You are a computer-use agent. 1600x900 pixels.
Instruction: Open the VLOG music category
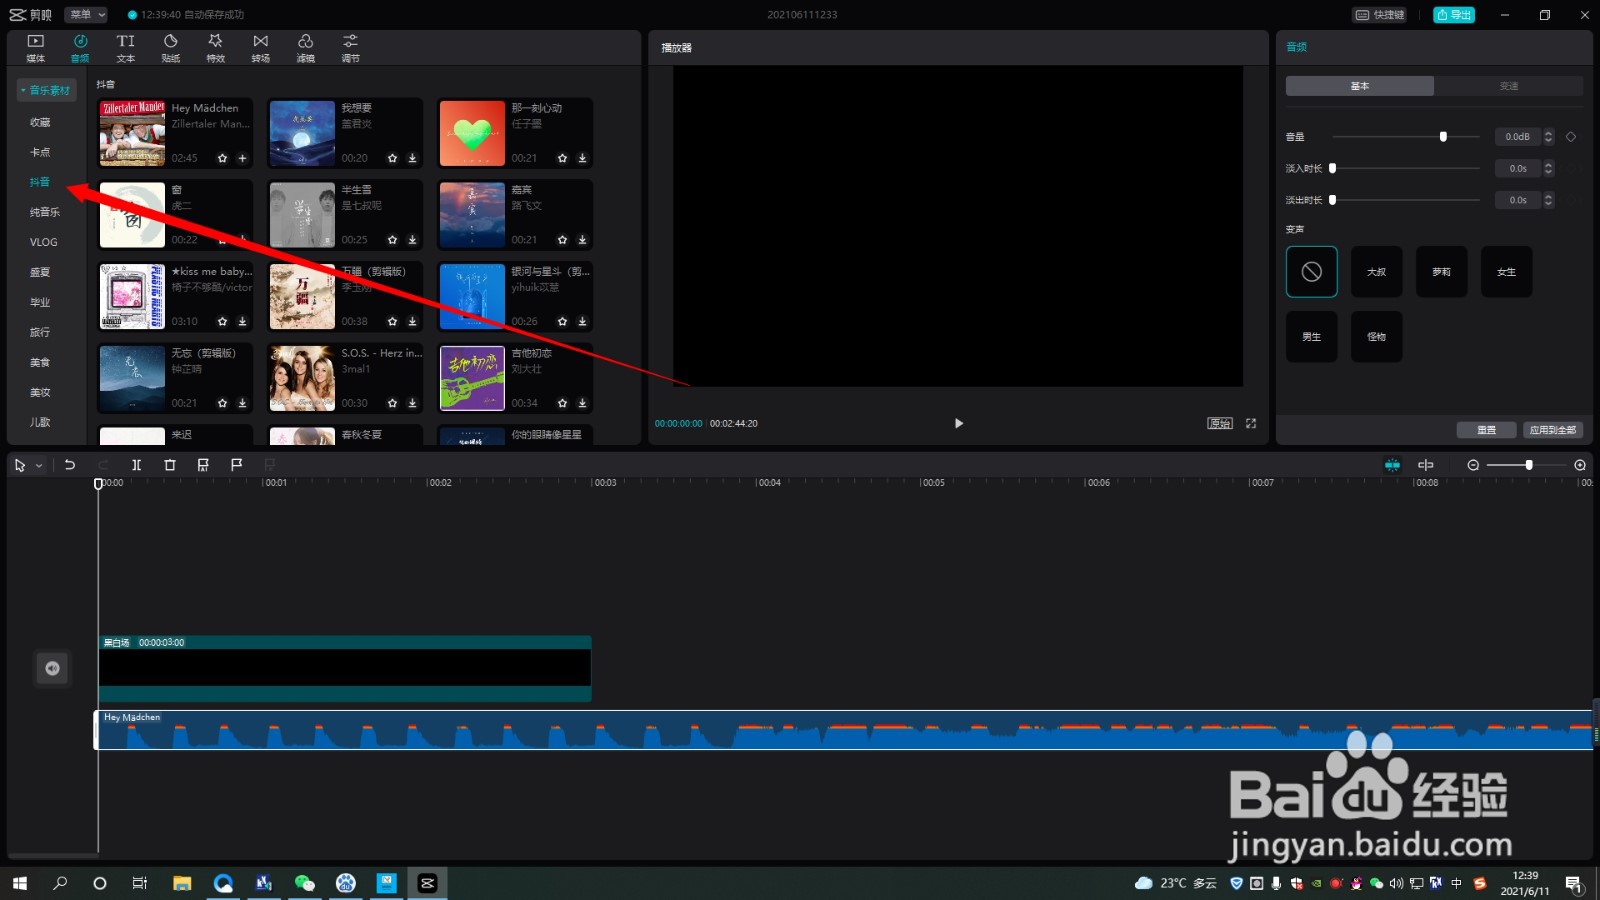pyautogui.click(x=44, y=242)
